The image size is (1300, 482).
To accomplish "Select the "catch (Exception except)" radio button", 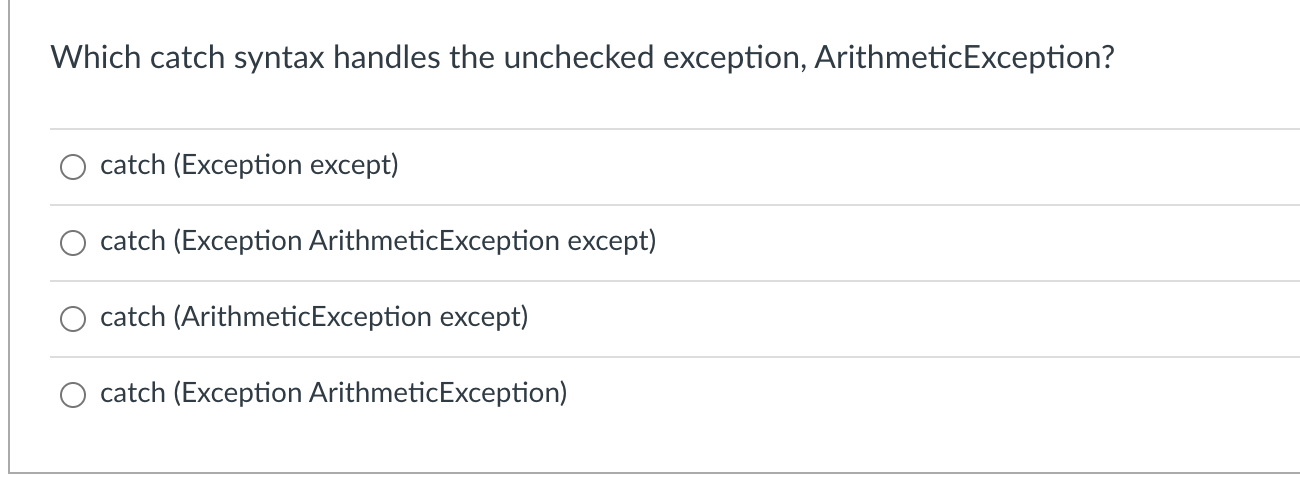I will click(x=74, y=168).
